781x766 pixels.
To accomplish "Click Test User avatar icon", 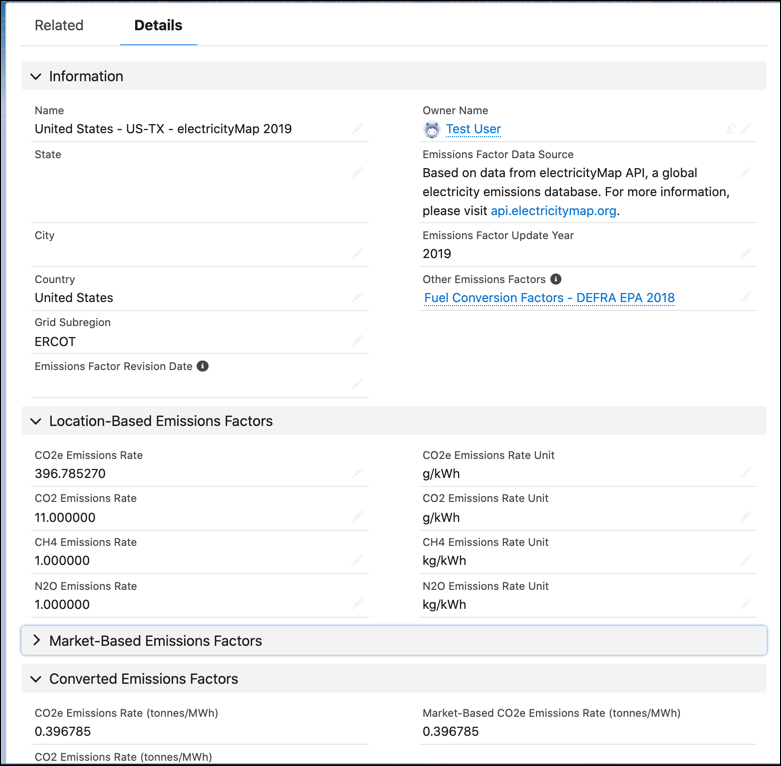I will 432,129.
